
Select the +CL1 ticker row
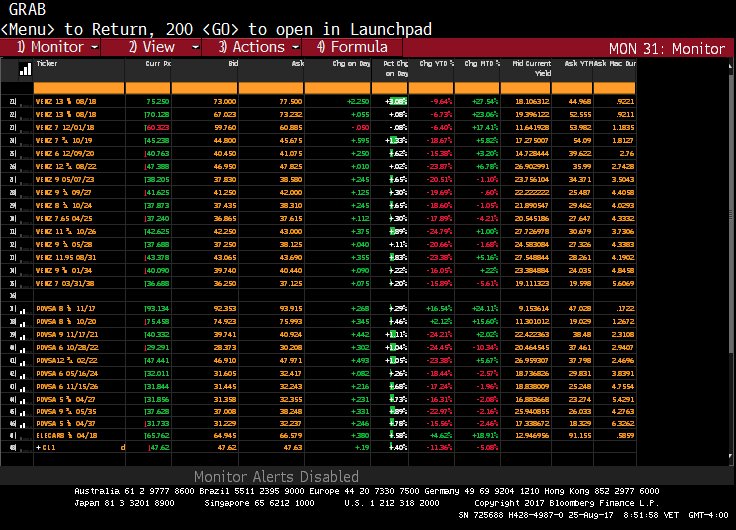pyautogui.click(x=46, y=448)
